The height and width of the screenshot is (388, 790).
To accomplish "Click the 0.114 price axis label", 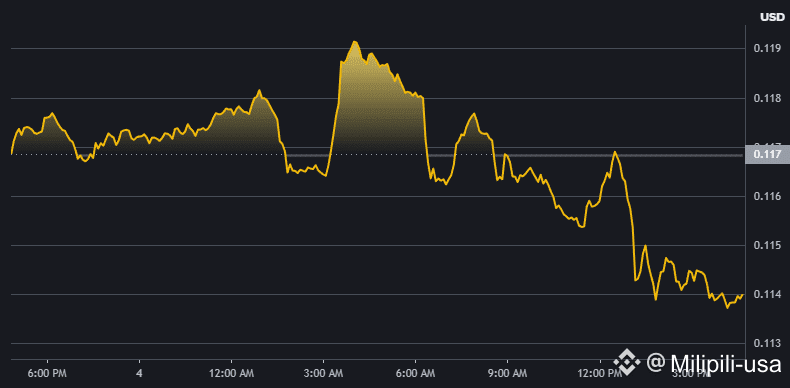I will click(767, 294).
